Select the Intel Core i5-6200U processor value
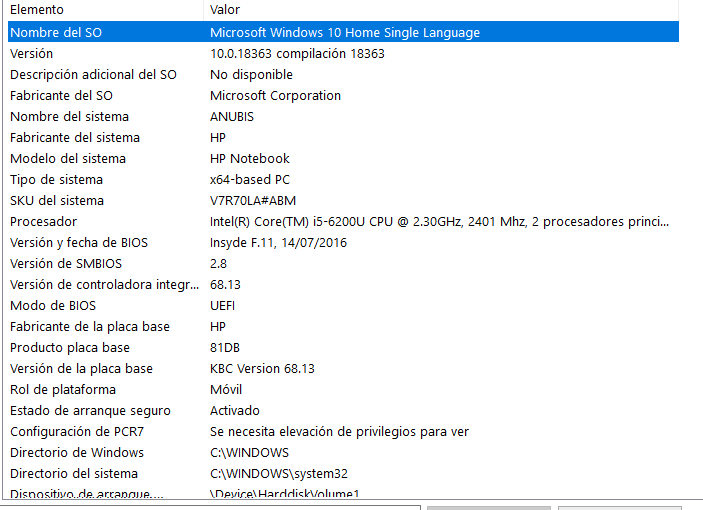The height and width of the screenshot is (510, 703). [x=439, y=221]
